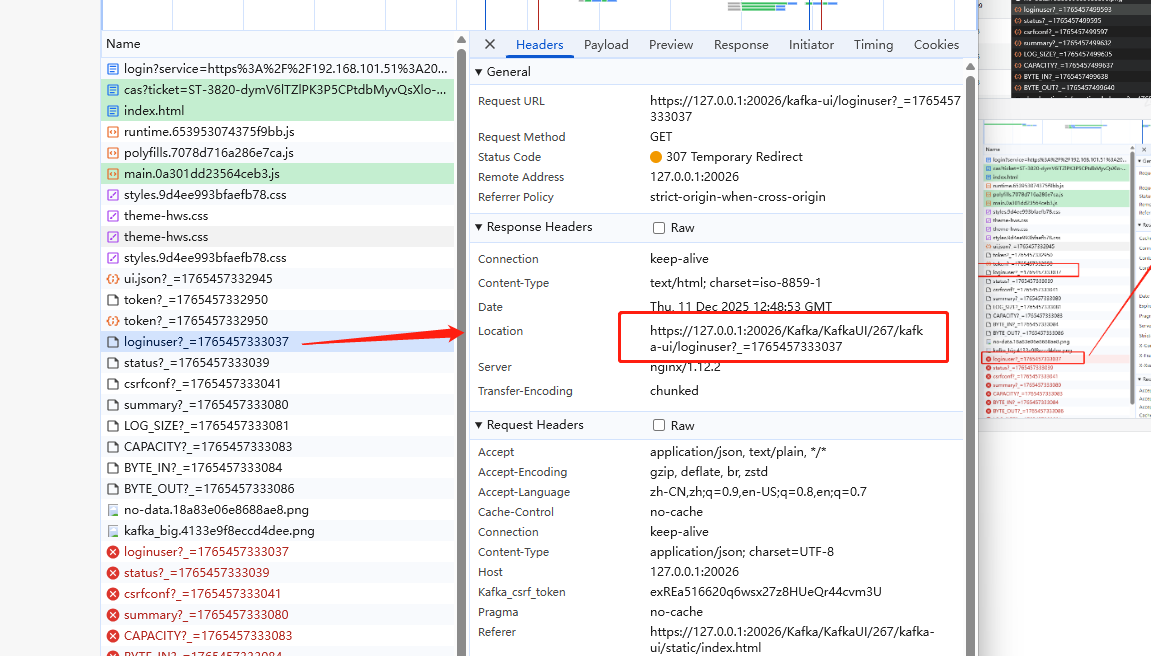Click the file icon of the highlighted loginuser?_=1765457333037
This screenshot has height=656, width=1151.
(x=112, y=342)
